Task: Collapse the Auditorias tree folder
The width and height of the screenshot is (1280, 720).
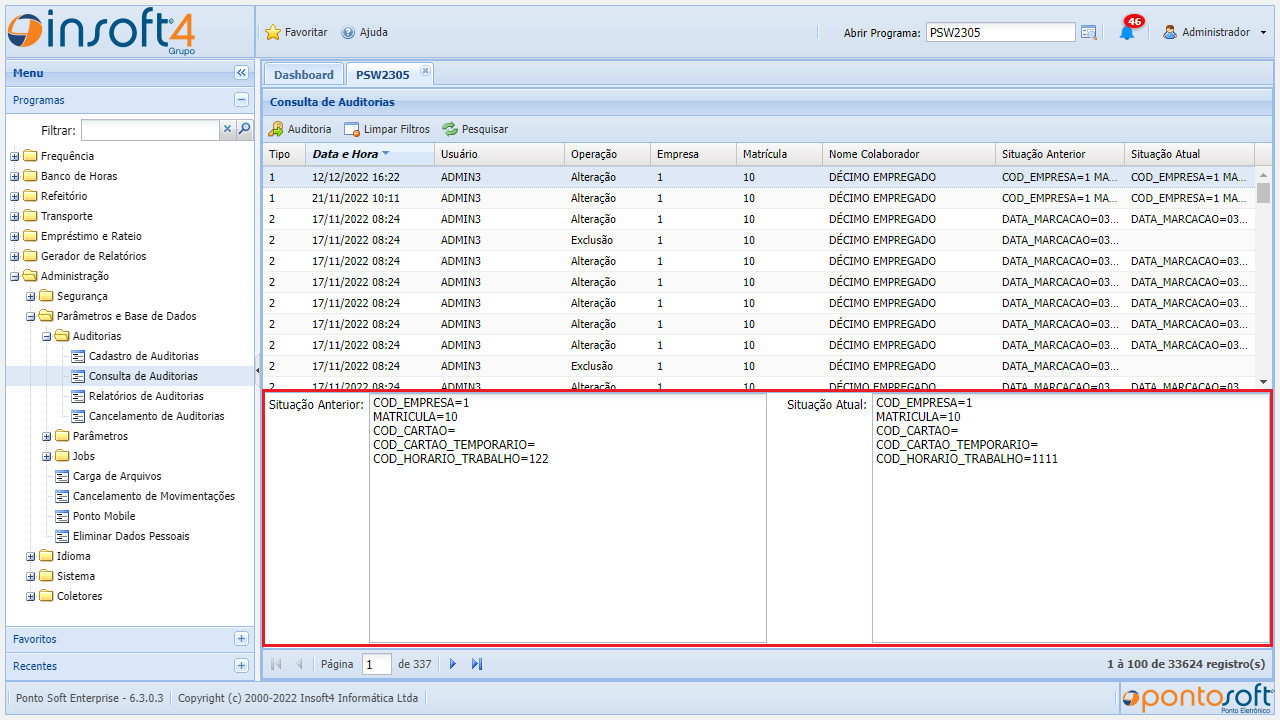Action: tap(47, 336)
